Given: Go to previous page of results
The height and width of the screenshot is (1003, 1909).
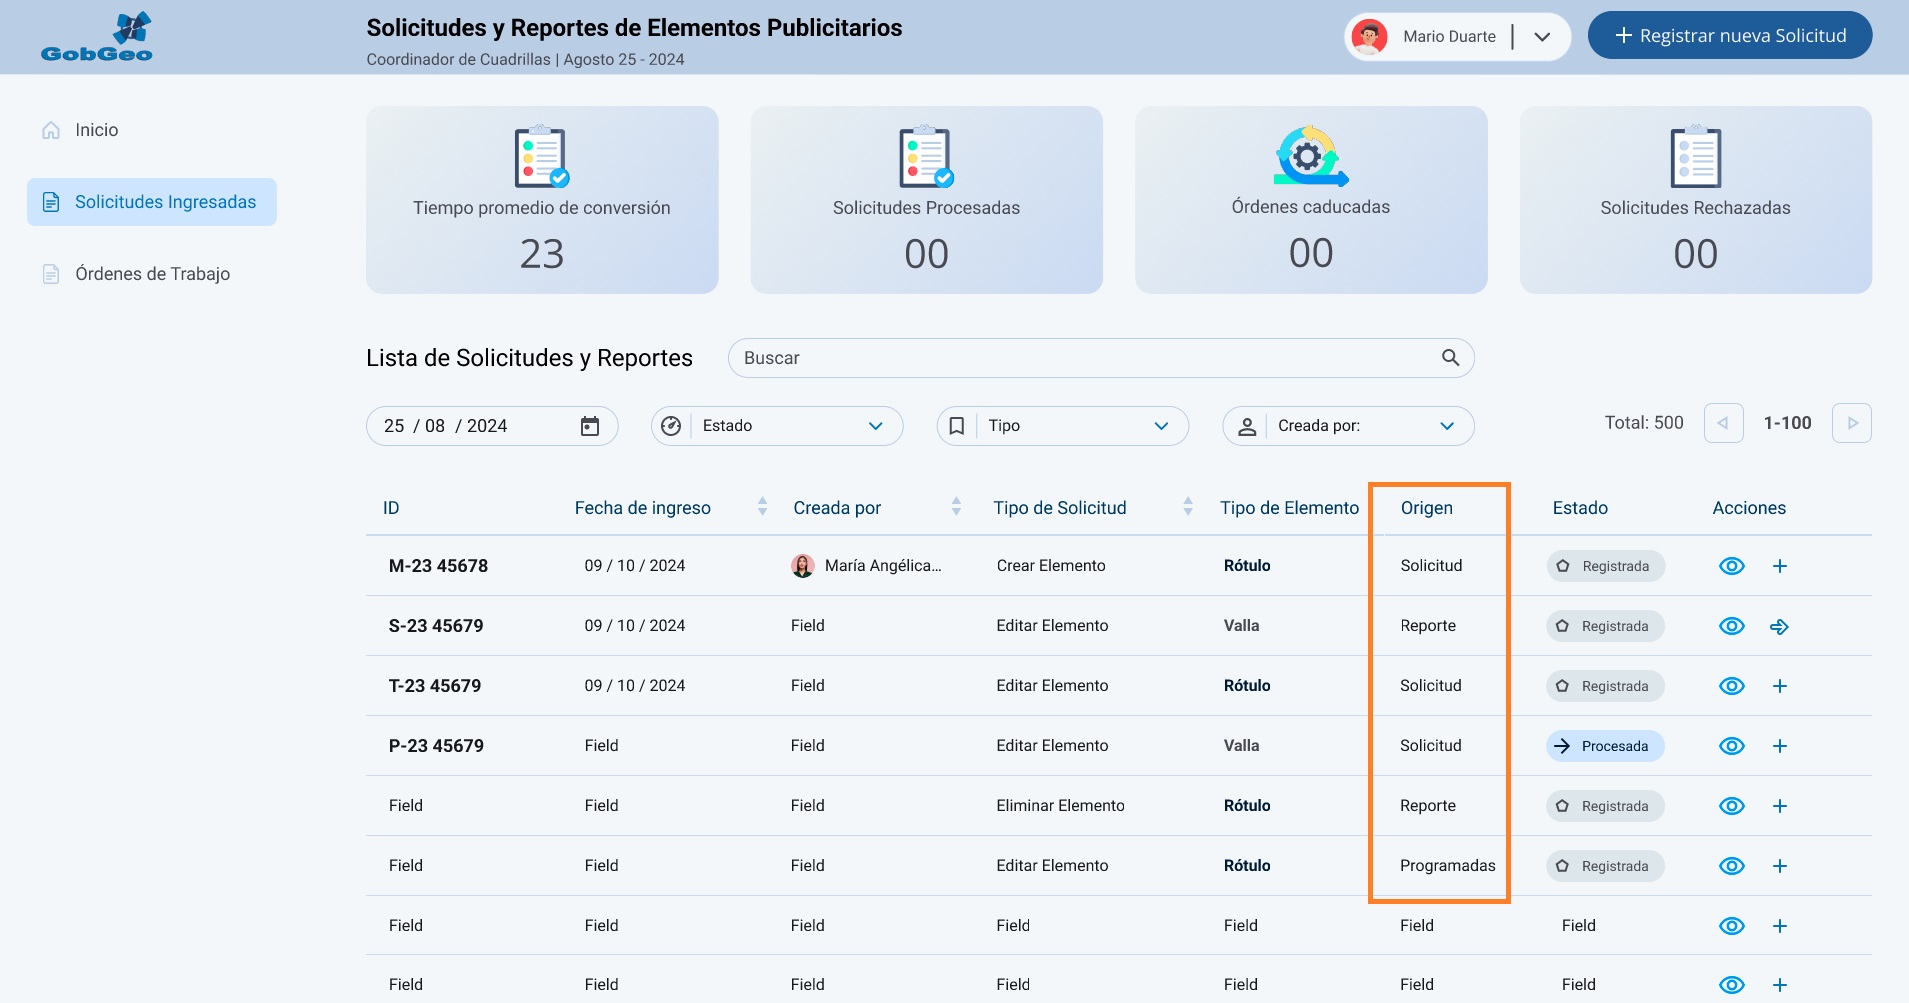Looking at the screenshot, I should [x=1723, y=424].
